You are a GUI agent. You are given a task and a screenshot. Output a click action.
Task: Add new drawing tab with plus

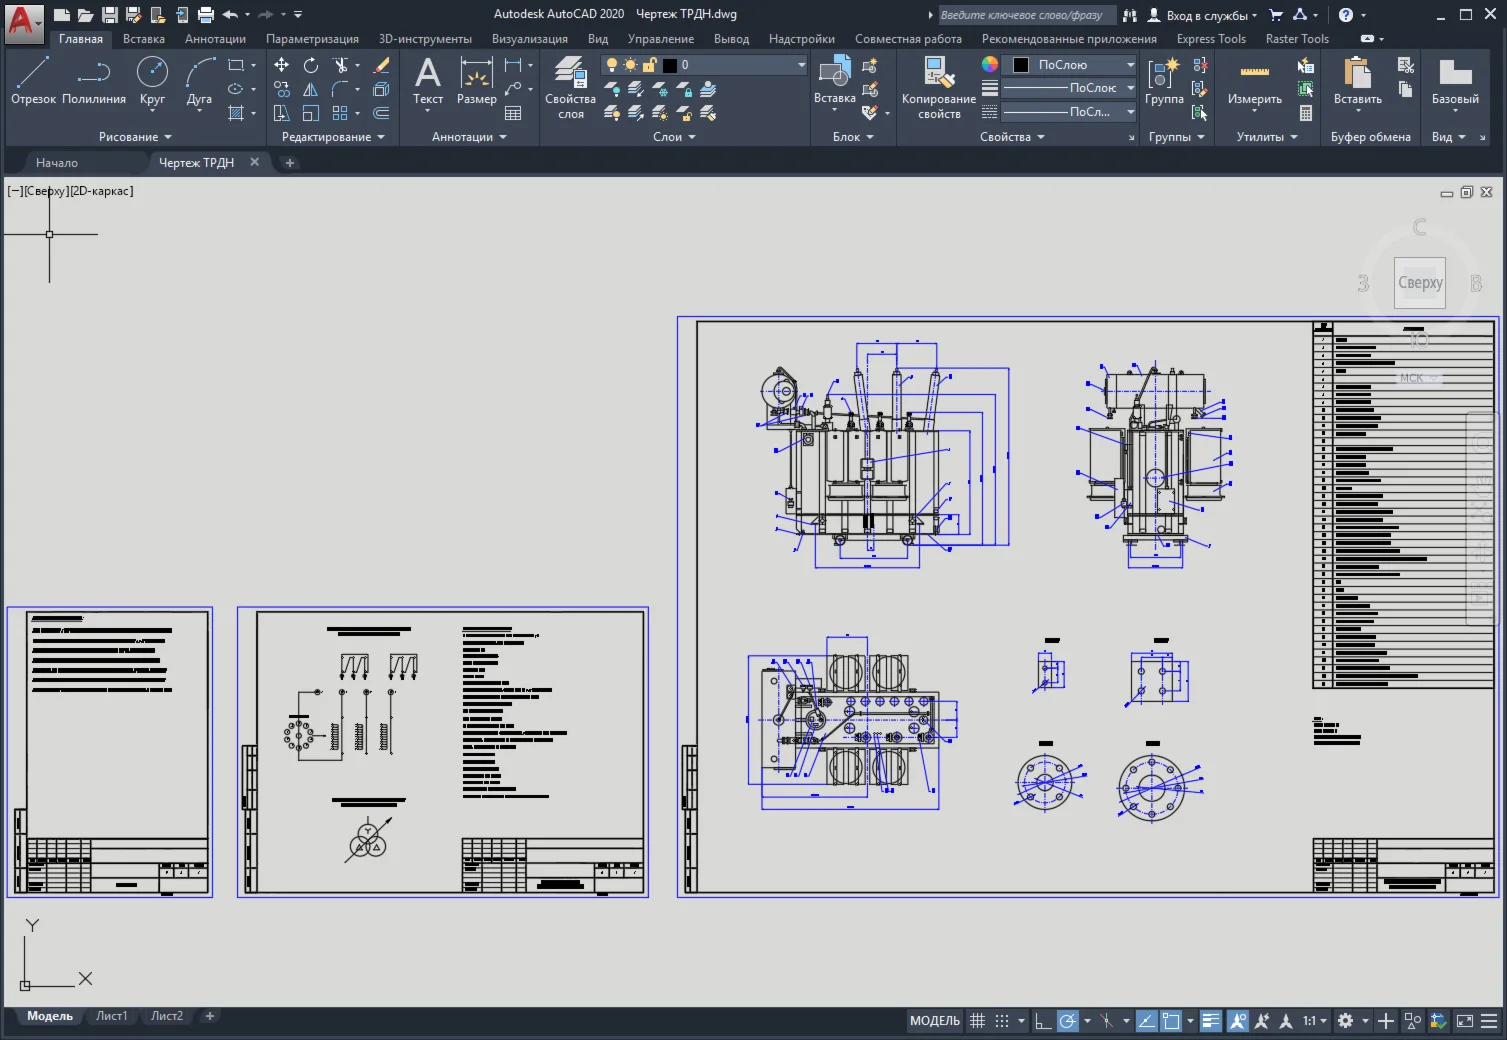click(290, 162)
